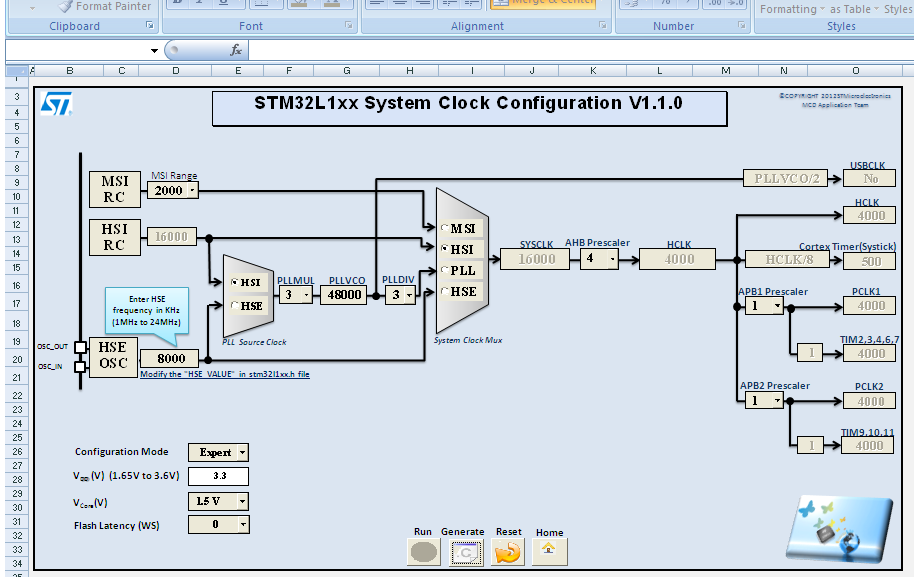Click the formula bar input
The image size is (914, 577).
pyautogui.click(x=580, y=50)
